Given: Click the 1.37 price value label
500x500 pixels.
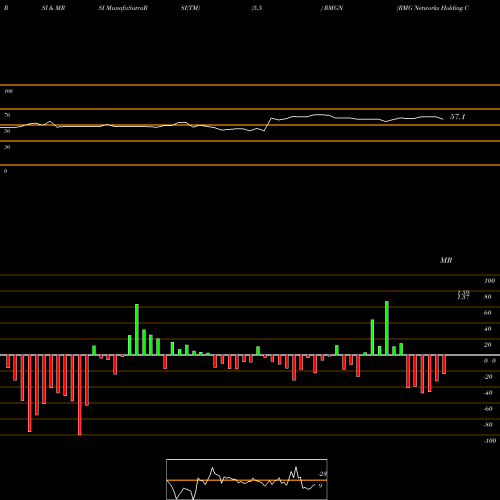Looking at the screenshot, I should (463, 297).
